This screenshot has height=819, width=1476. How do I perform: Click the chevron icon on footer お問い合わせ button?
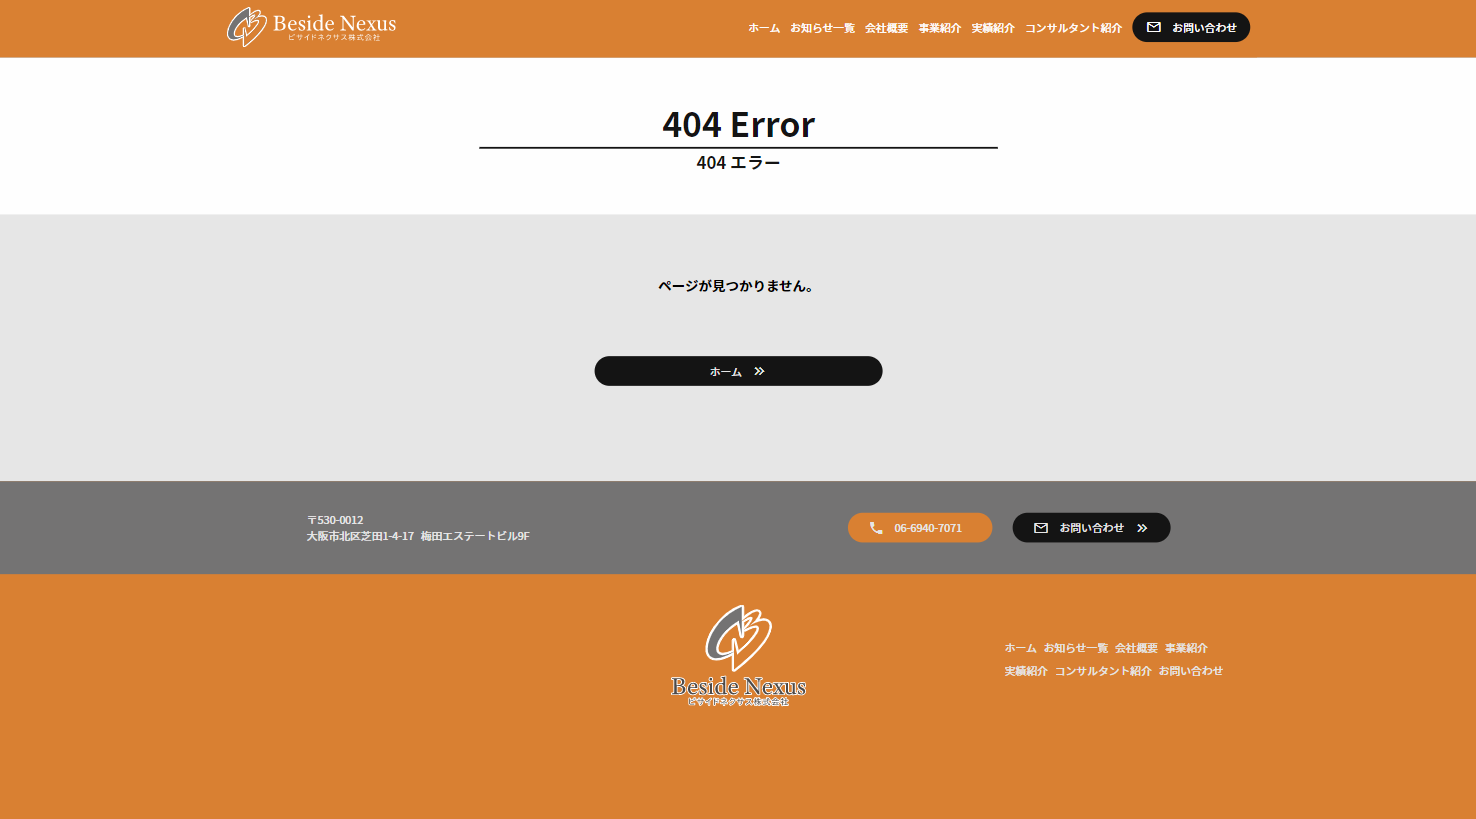coord(1143,528)
